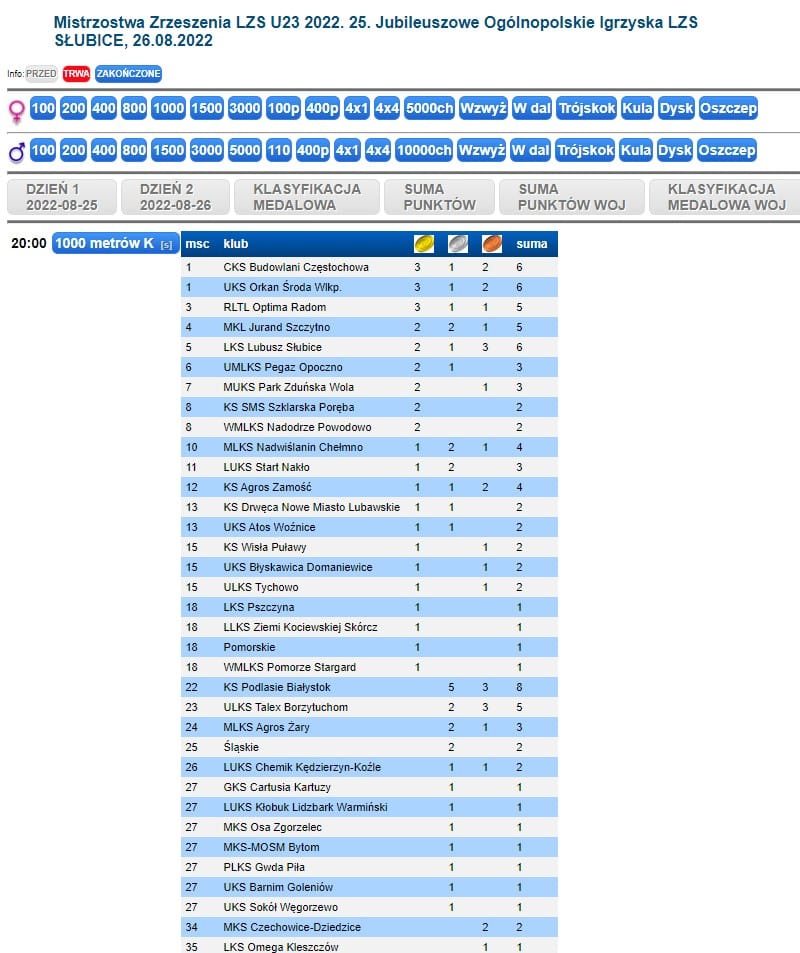
Task: Click the gold medal column icon
Action: pyautogui.click(x=424, y=244)
